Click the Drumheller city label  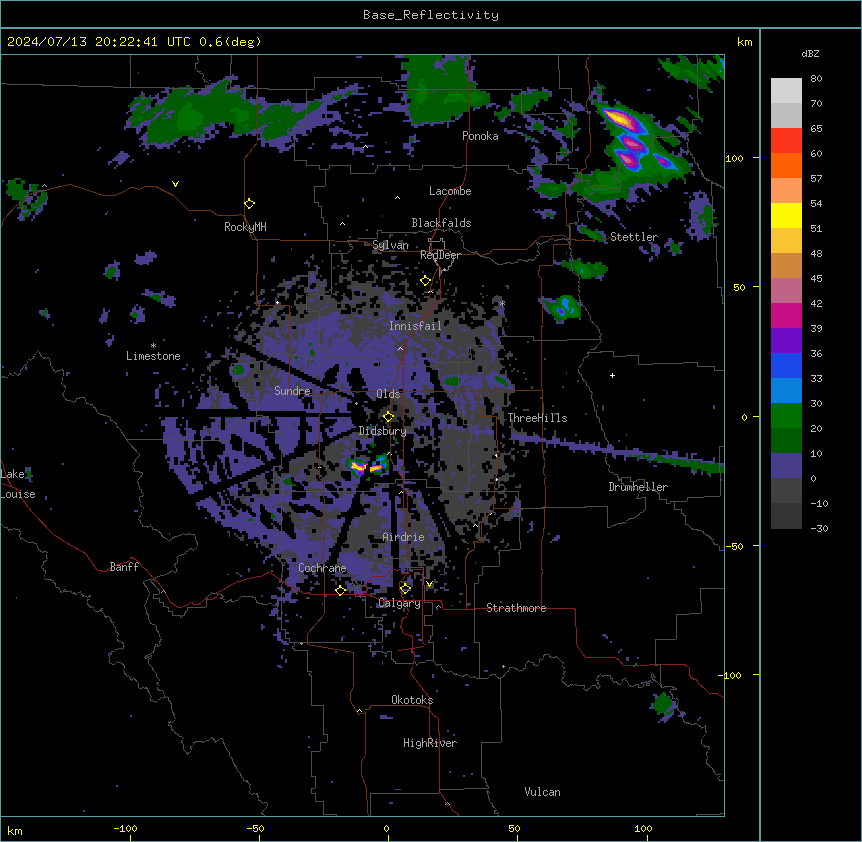(x=638, y=487)
